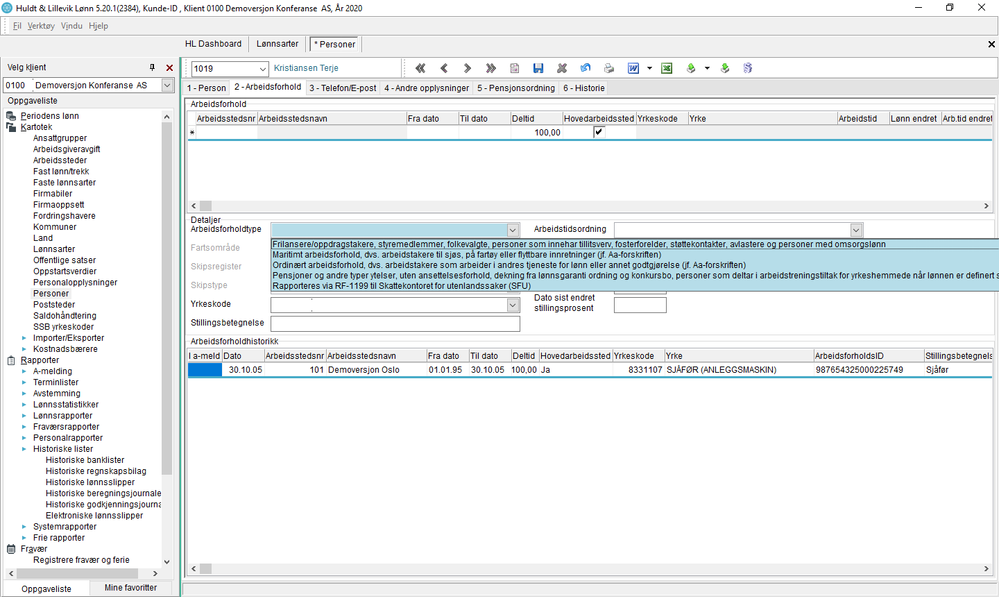This screenshot has height=597, width=999.
Task: Open Firmaoppsett in the tree
Action: [x=59, y=205]
